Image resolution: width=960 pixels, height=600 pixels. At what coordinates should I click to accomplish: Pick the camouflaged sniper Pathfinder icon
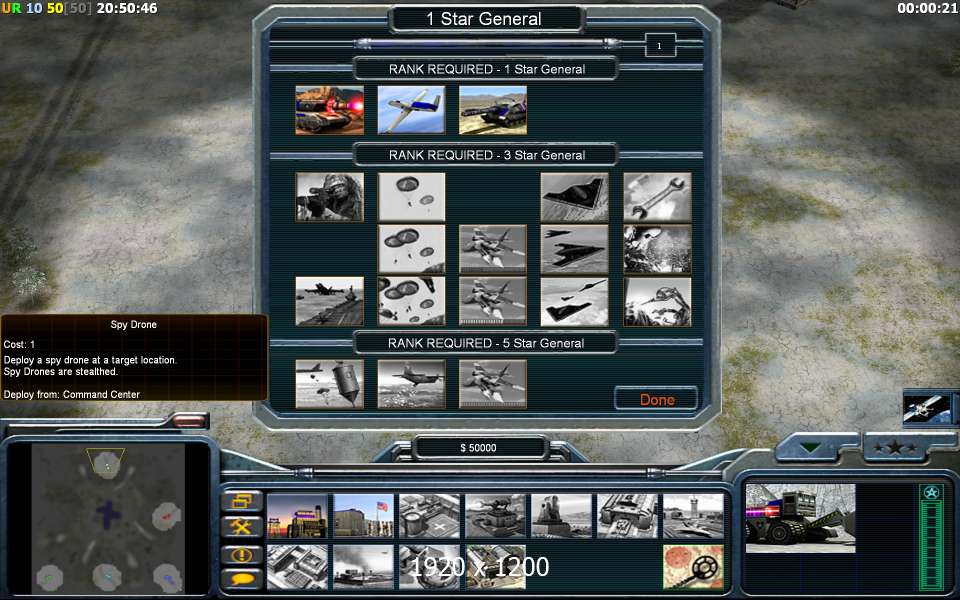pos(329,197)
